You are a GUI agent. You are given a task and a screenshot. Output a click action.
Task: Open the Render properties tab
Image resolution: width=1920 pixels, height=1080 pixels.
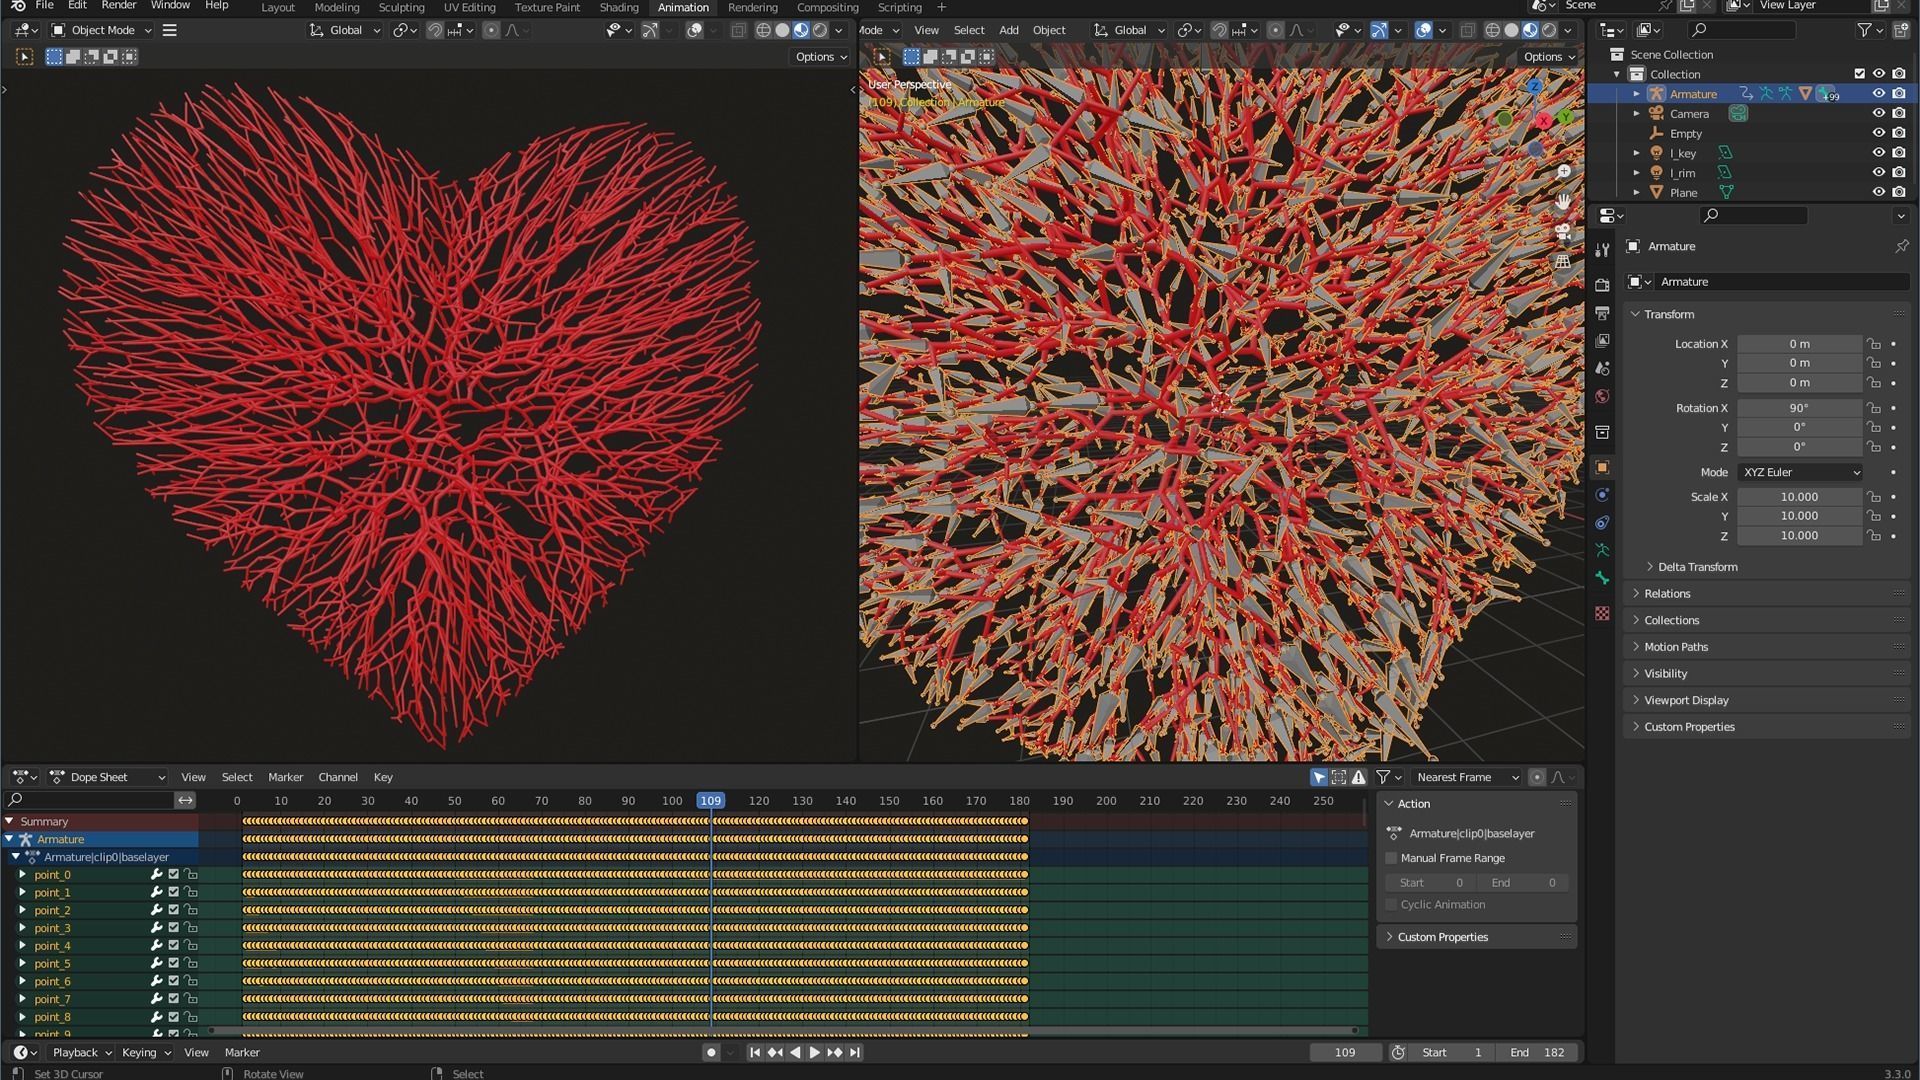[1602, 285]
